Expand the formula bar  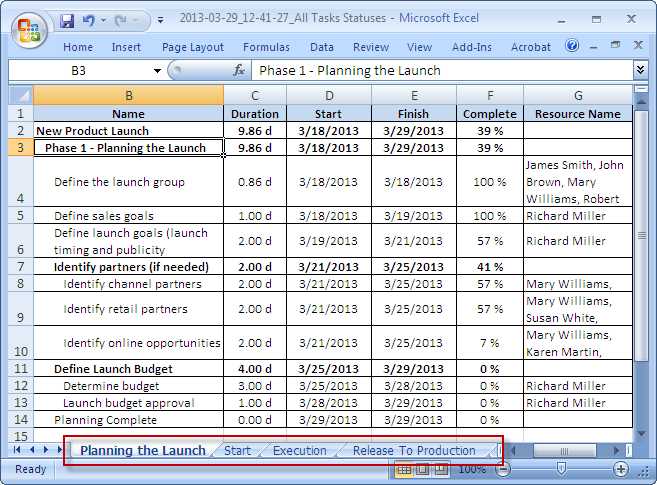tap(640, 70)
